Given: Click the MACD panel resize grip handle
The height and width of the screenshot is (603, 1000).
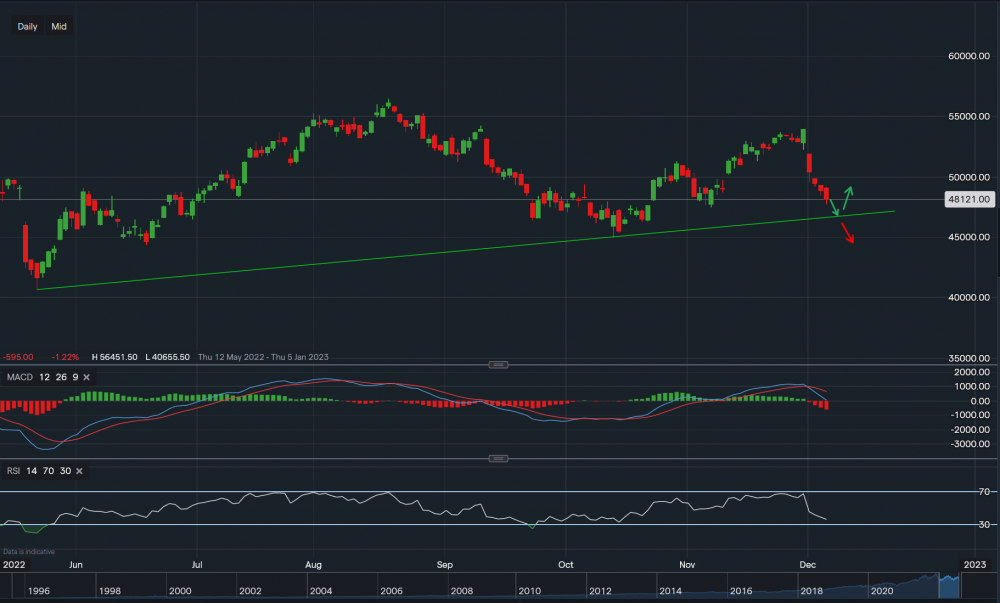Looking at the screenshot, I should click(497, 365).
